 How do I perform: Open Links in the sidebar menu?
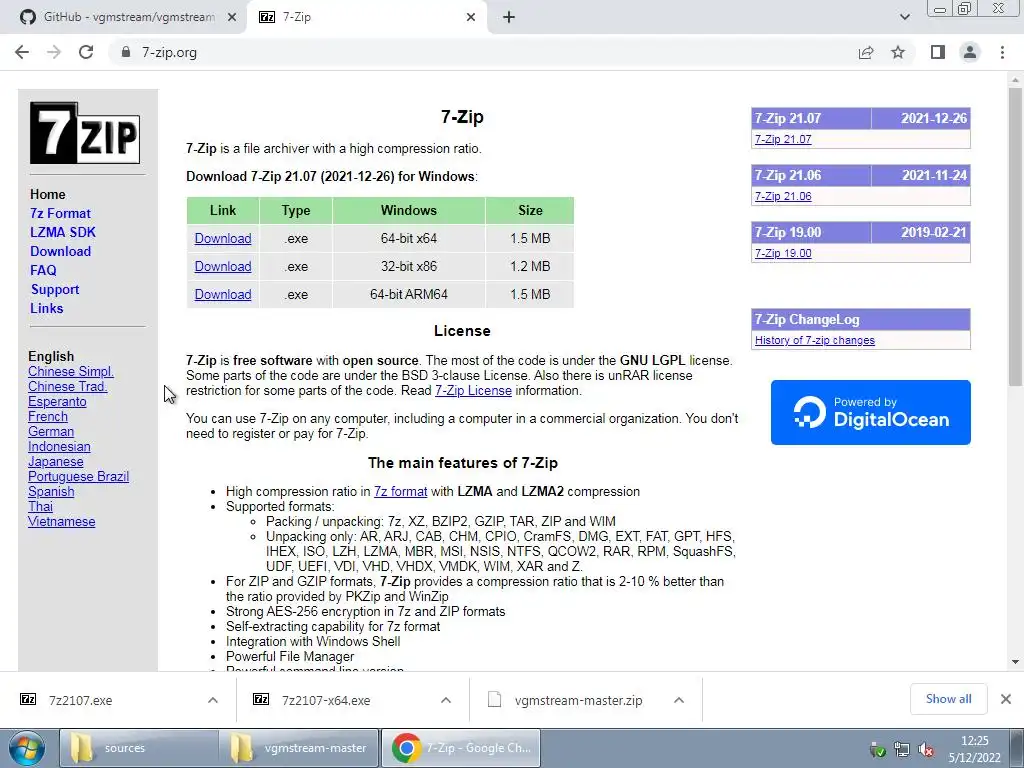46,308
